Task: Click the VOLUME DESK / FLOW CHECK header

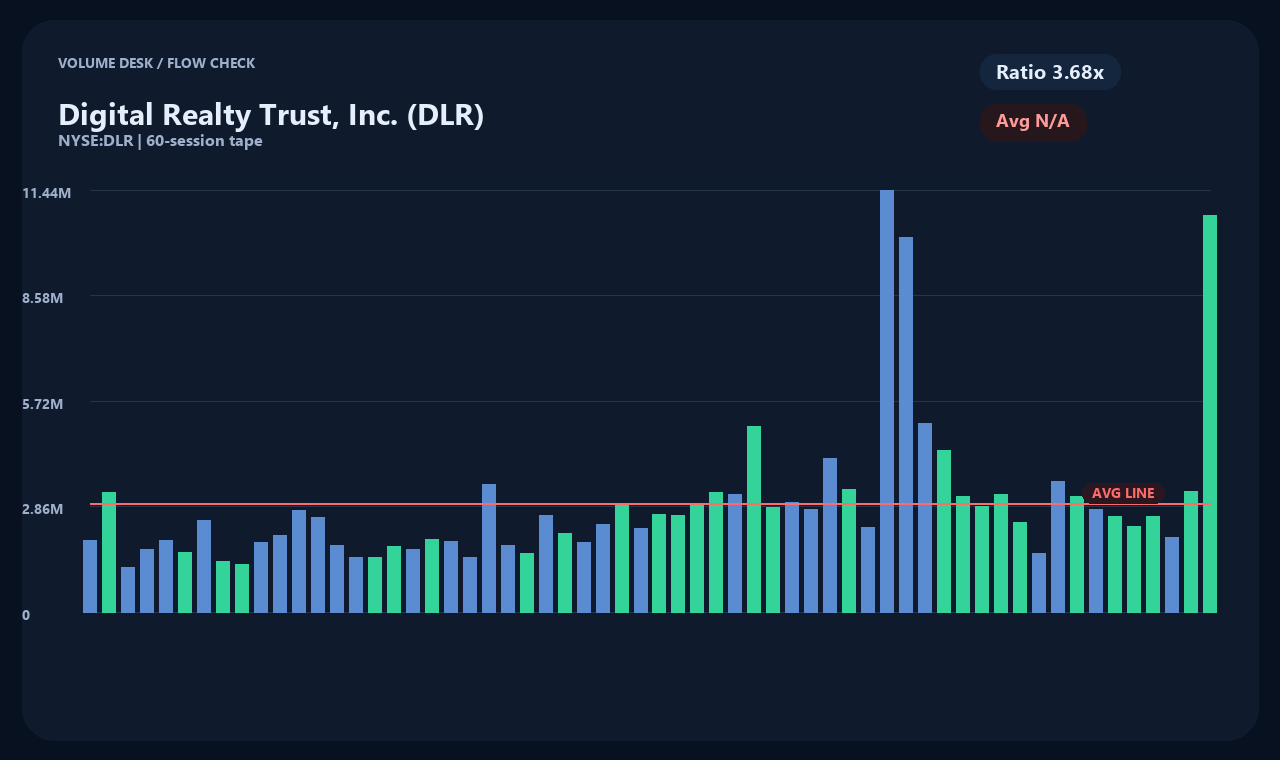Action: (156, 63)
